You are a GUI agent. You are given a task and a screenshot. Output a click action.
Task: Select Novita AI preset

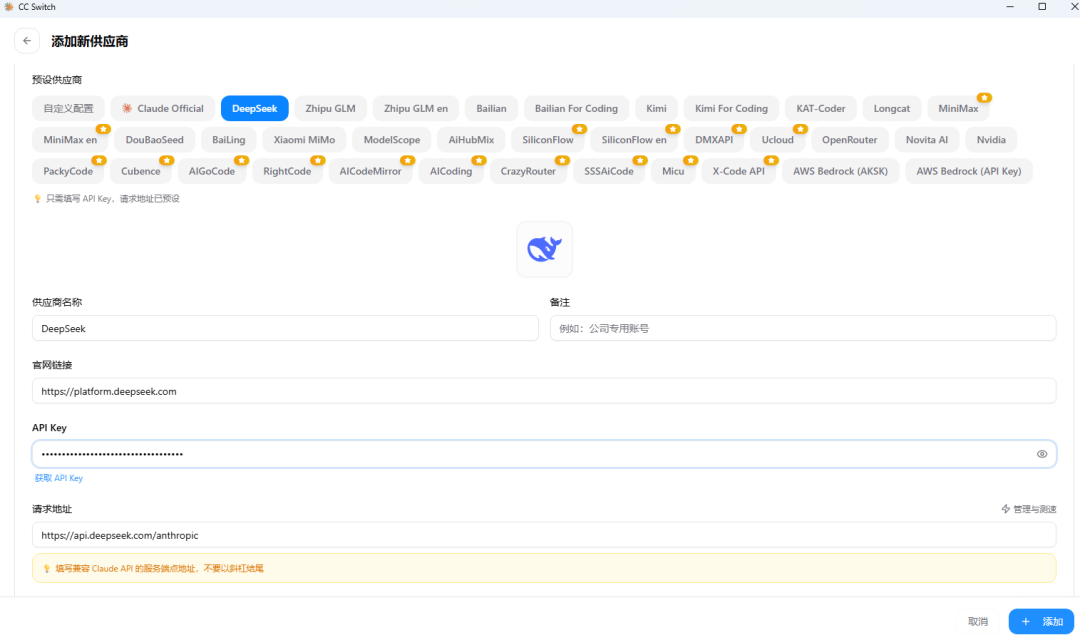927,139
